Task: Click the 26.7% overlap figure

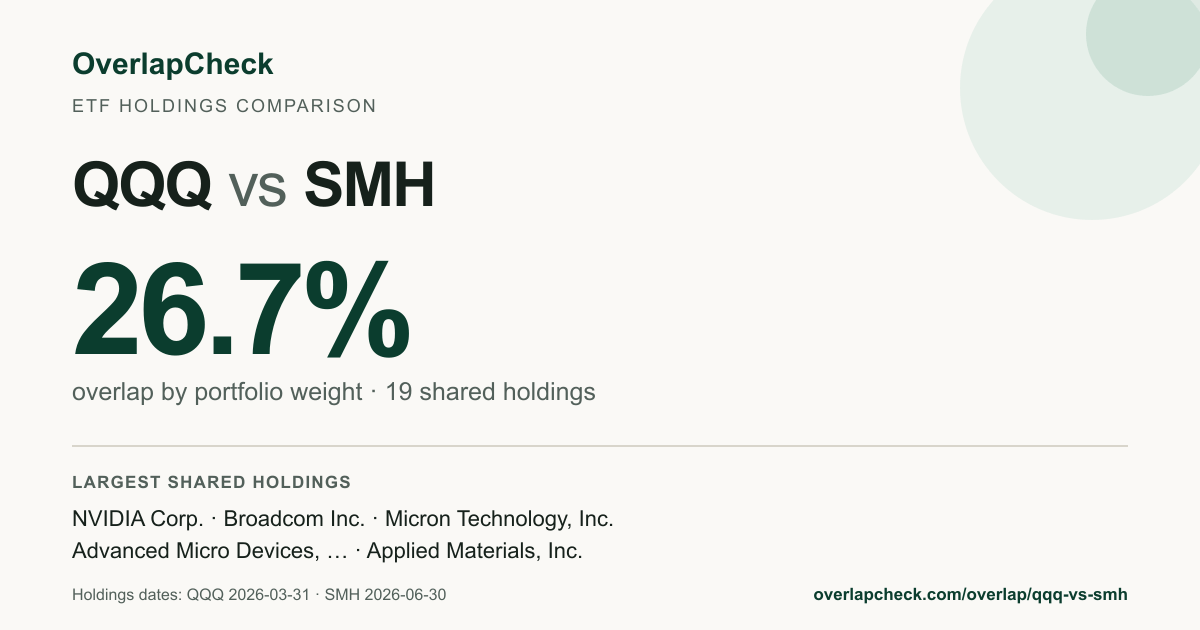Action: 241,310
